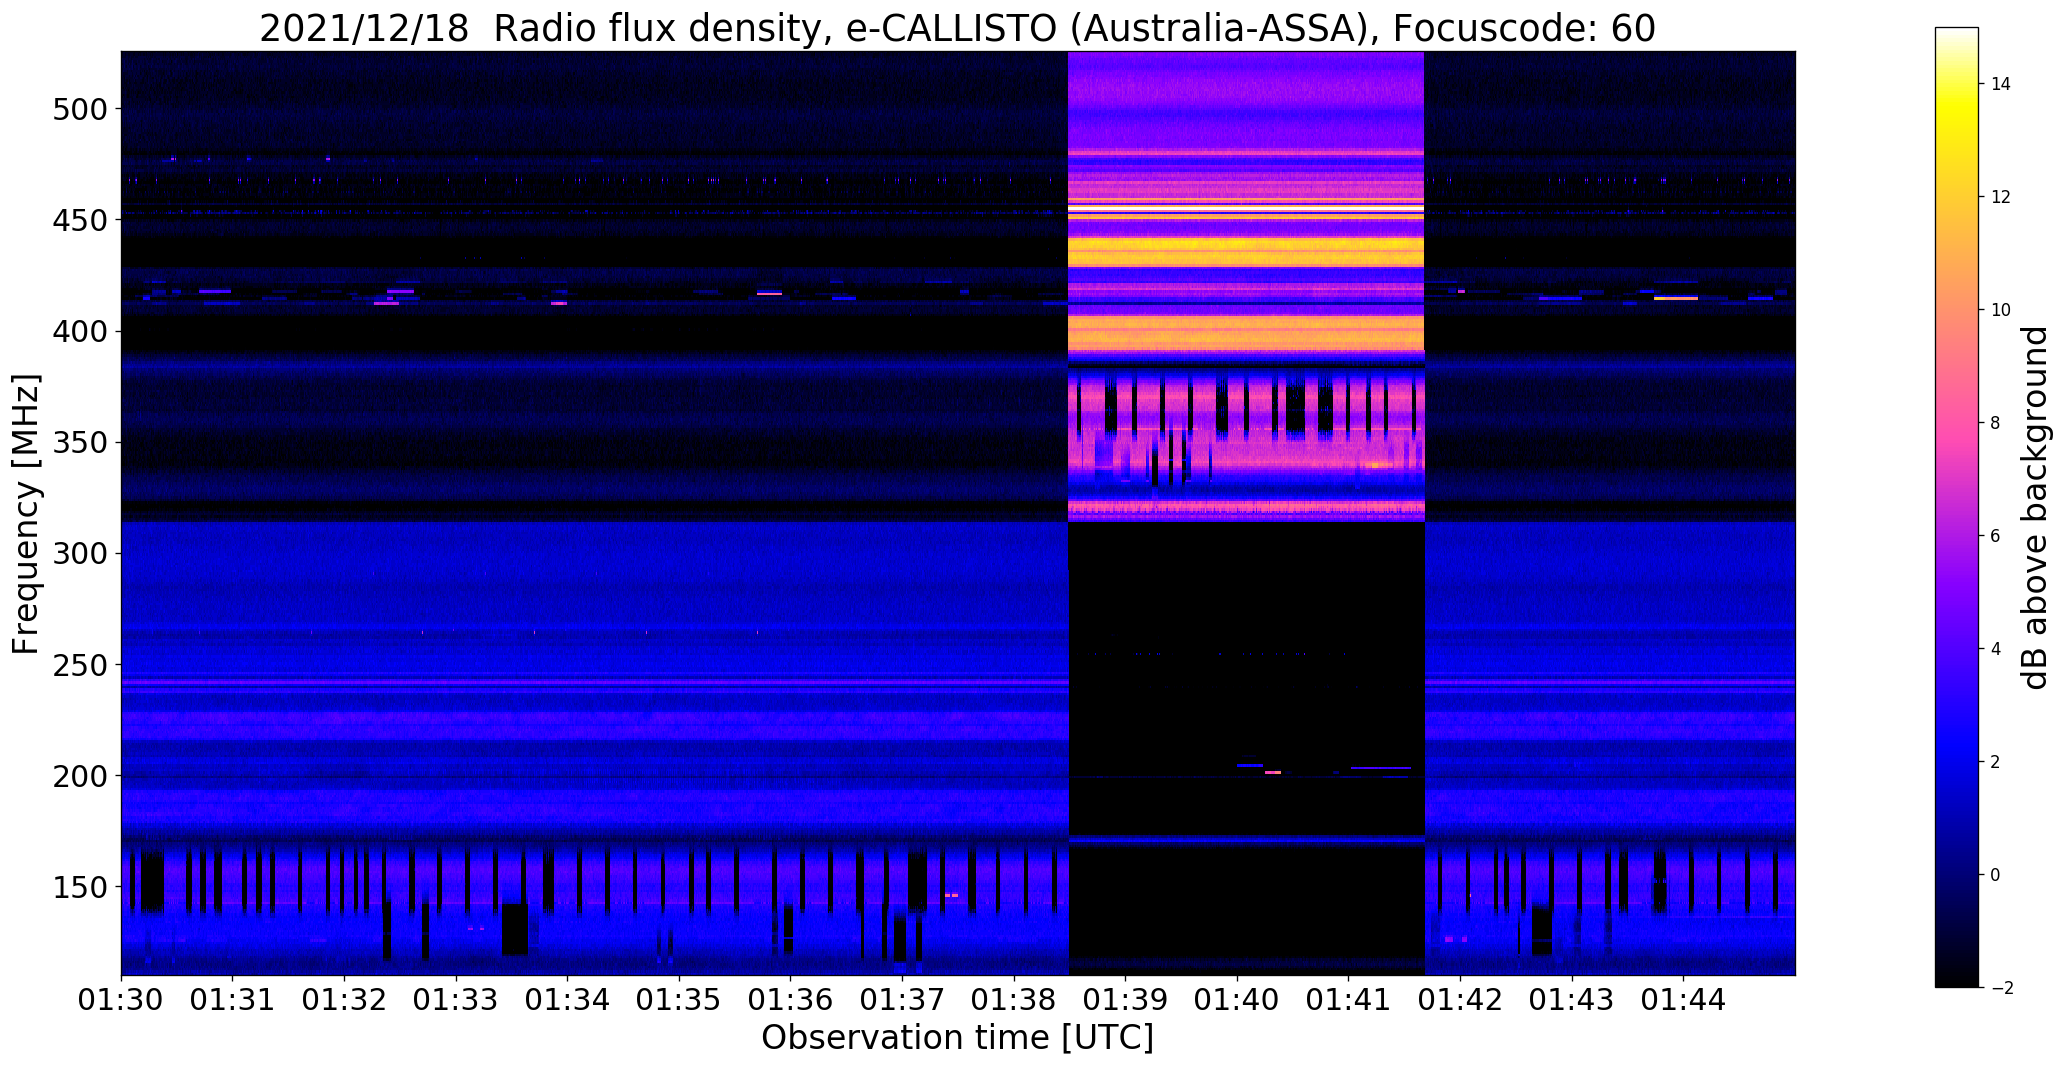The width and height of the screenshot is (2066, 1067).
Task: Click the 'Frequency [MHz]' y-axis label
Action: pos(26,514)
